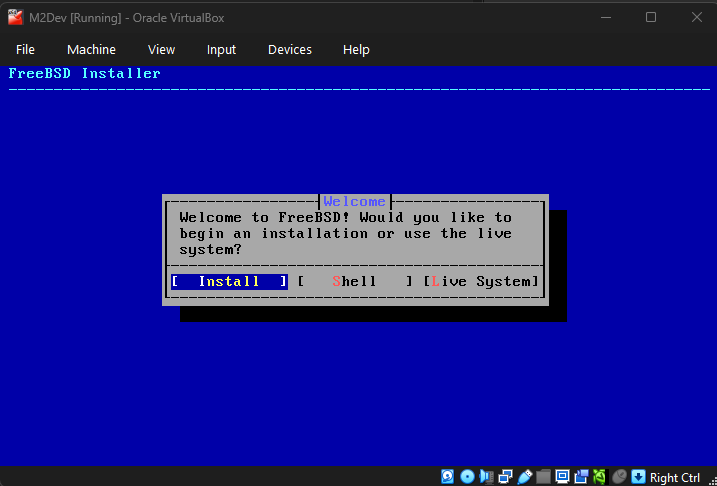The width and height of the screenshot is (717, 486).
Task: Click the recording status icon
Action: coord(581,477)
